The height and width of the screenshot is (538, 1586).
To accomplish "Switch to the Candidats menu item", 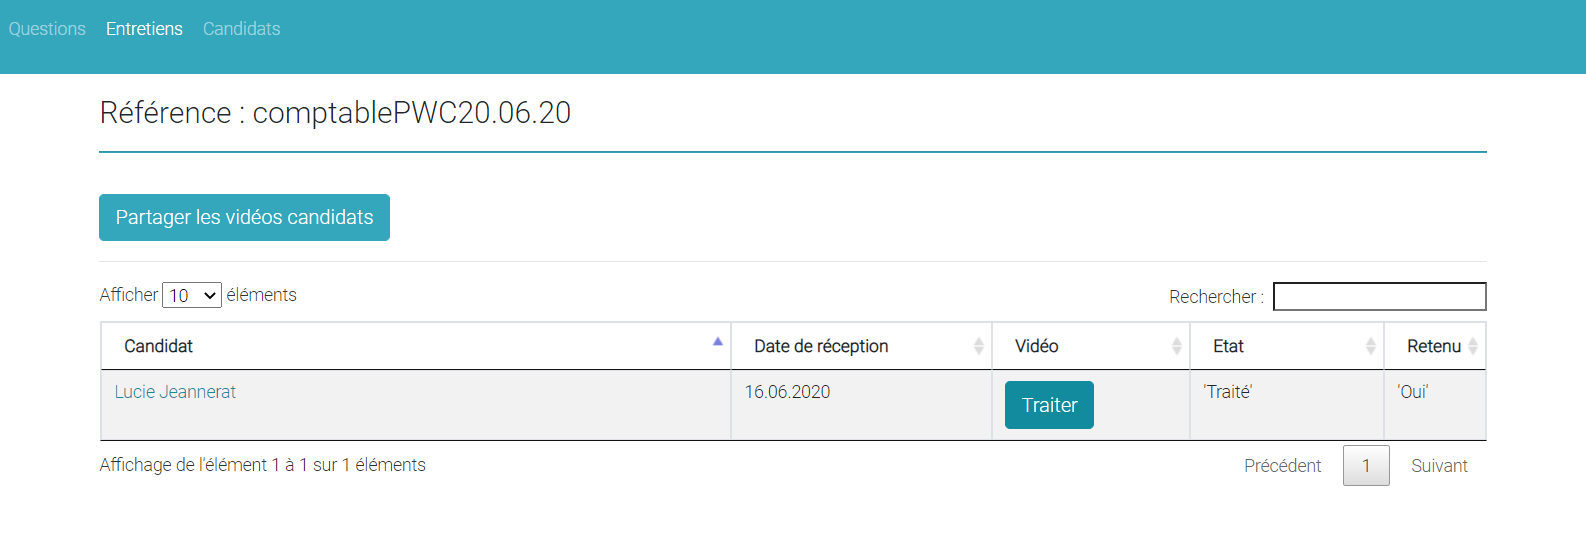I will (x=241, y=29).
